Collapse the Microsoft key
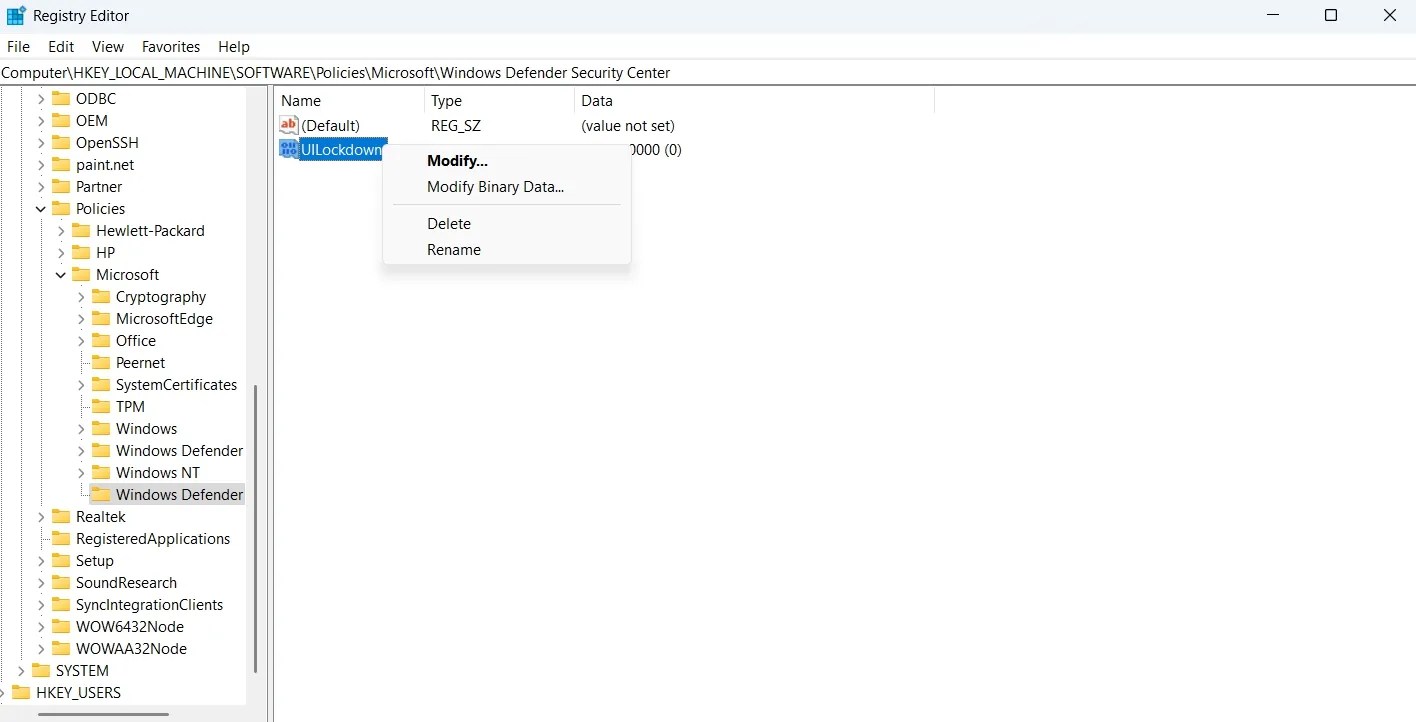 click(60, 274)
